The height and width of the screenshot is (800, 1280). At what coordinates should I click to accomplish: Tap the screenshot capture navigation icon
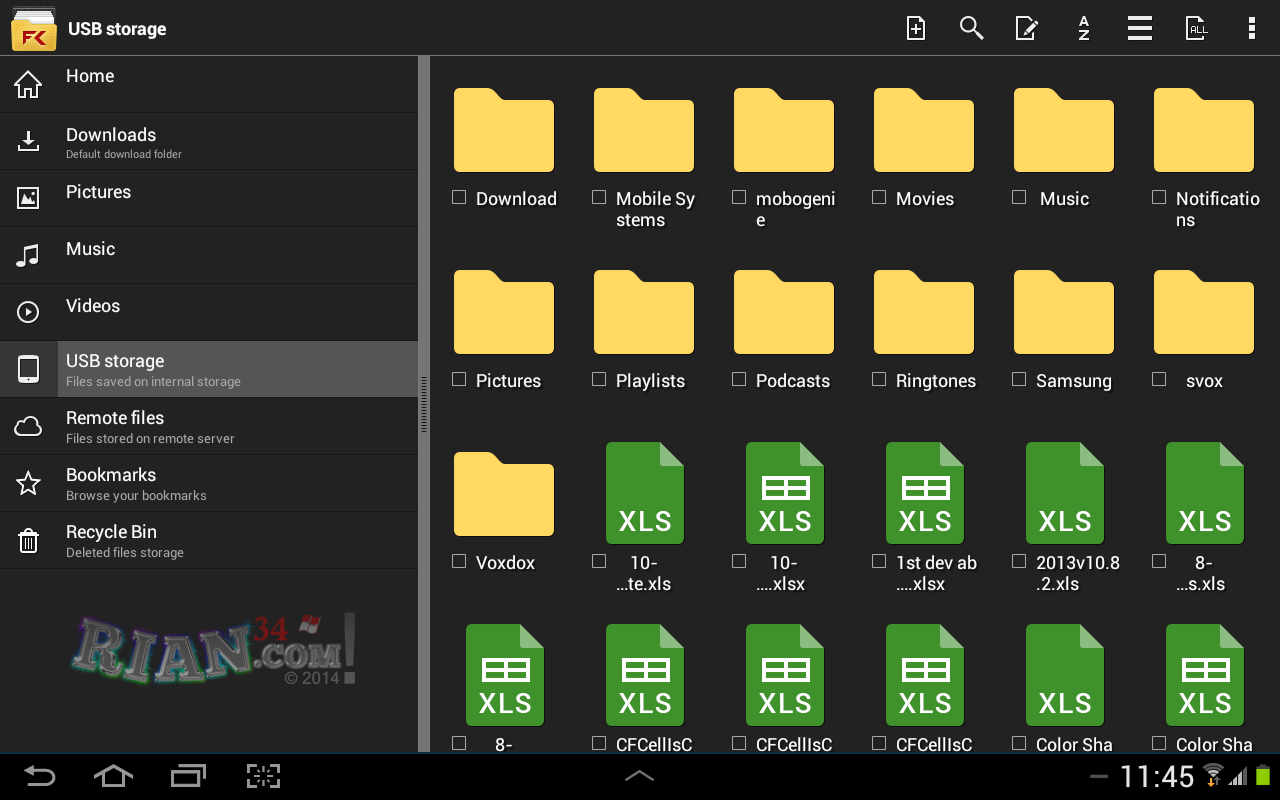tap(263, 776)
